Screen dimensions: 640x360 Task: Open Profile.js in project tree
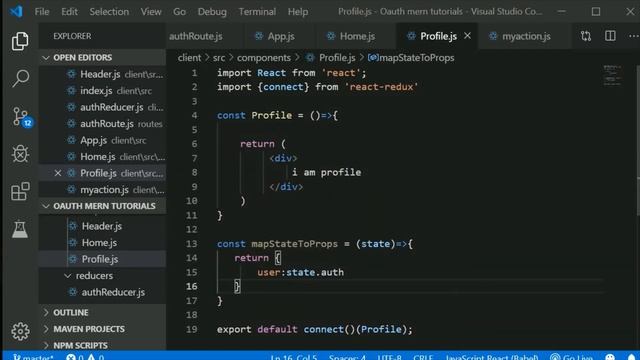(102, 259)
